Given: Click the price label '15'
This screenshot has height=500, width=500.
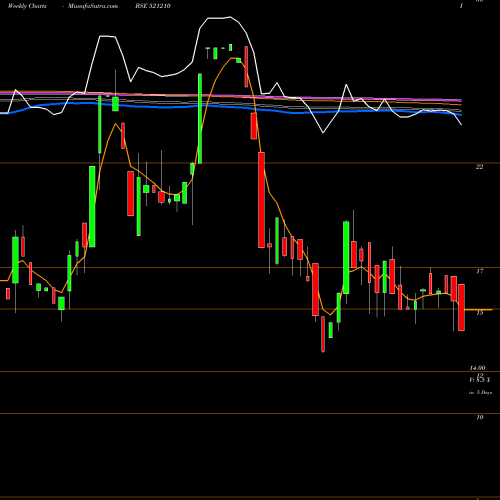Looking at the screenshot, I should pos(480,313).
